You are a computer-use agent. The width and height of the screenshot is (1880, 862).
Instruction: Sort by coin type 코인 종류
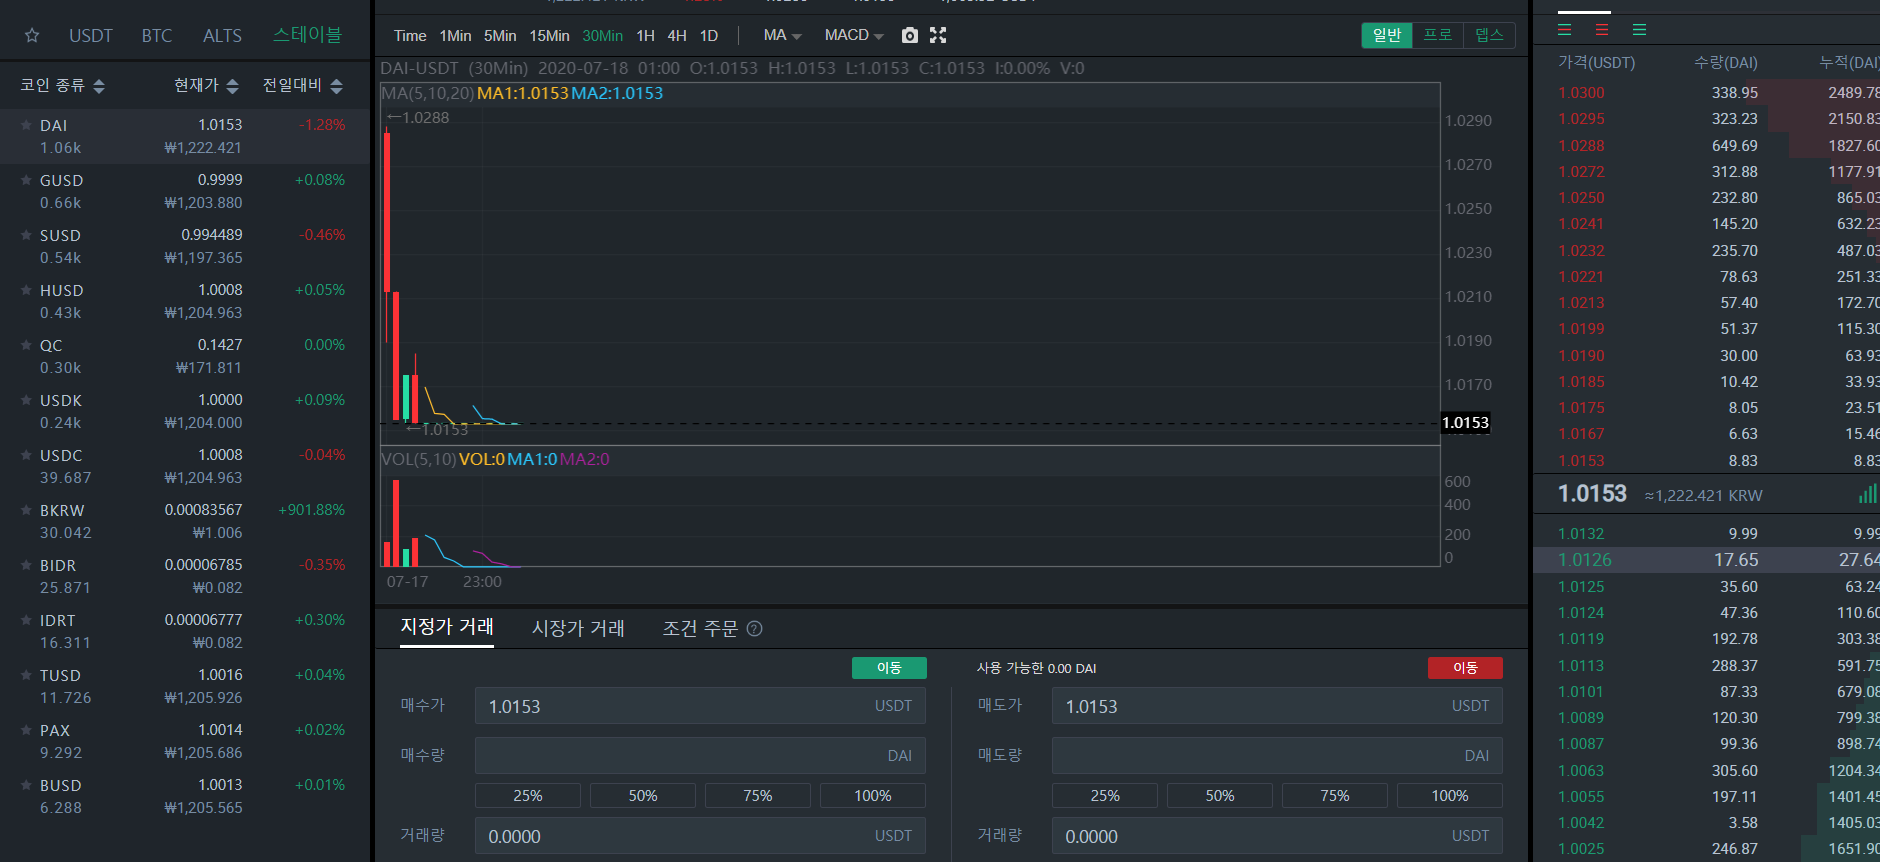point(62,86)
